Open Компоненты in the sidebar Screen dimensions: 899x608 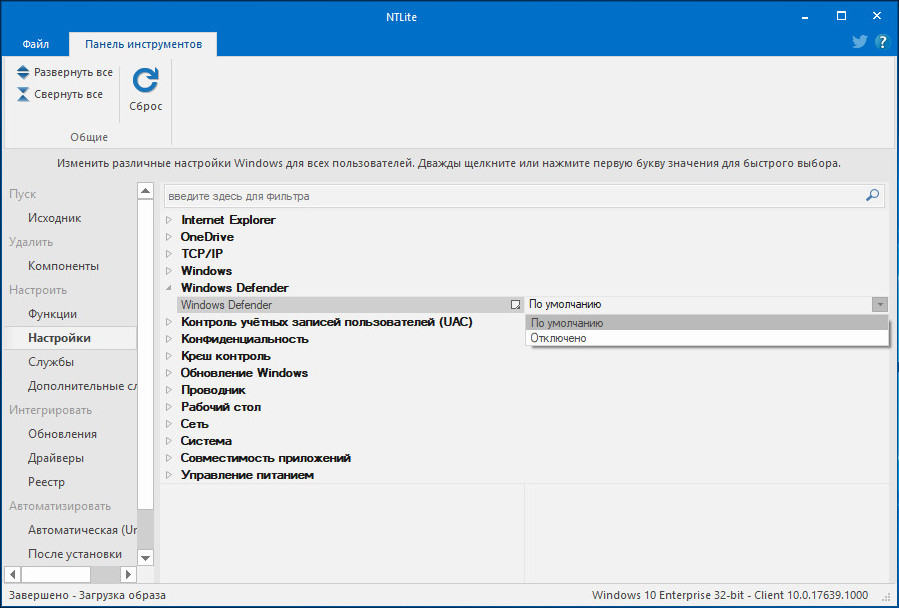(x=63, y=266)
